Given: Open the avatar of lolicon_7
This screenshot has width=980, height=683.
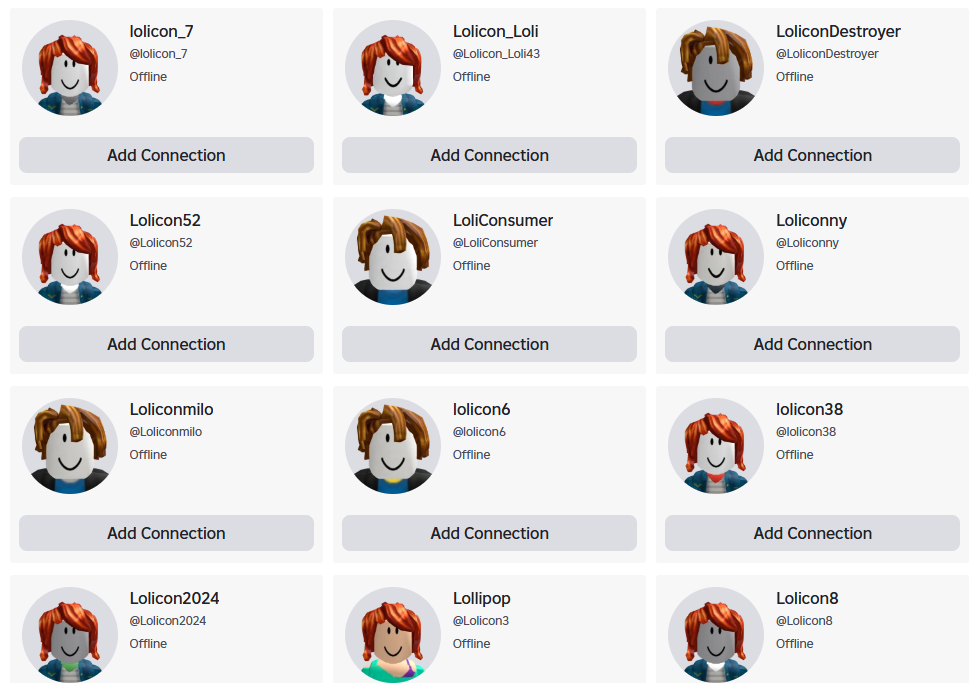Looking at the screenshot, I should click(70, 68).
